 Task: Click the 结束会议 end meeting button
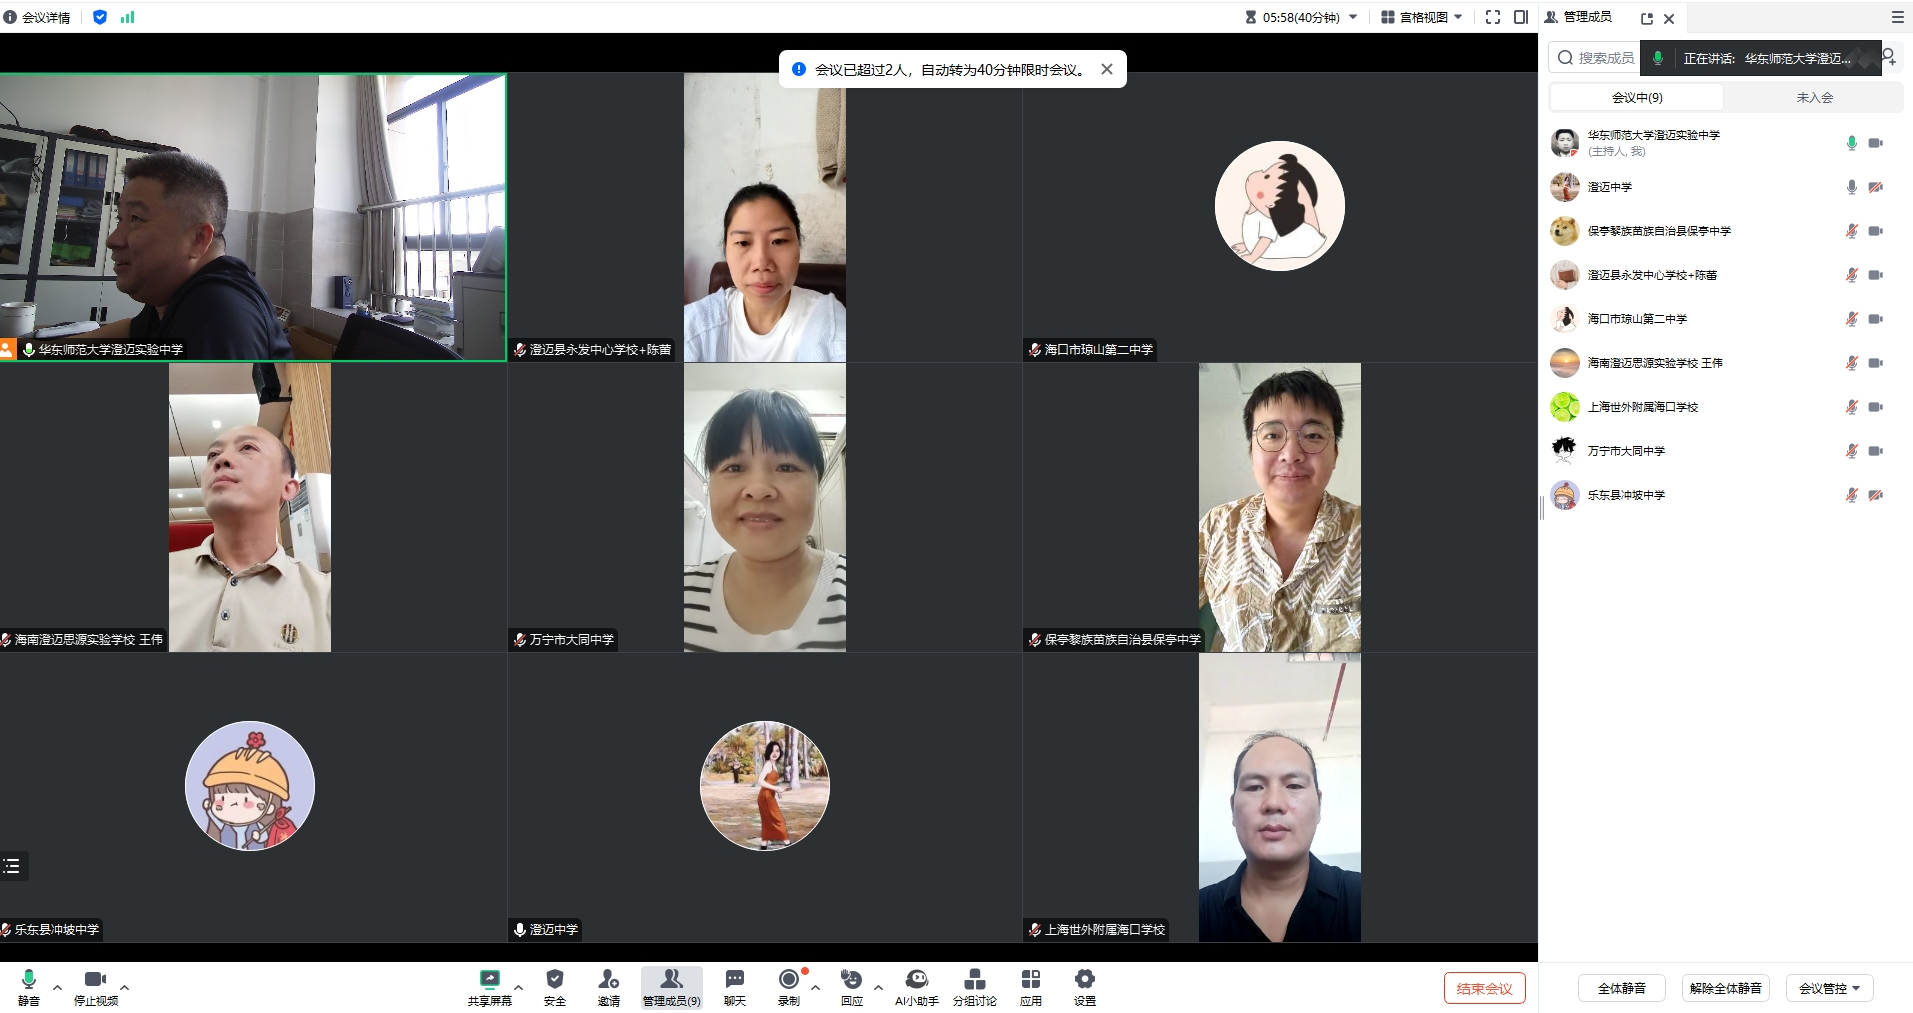coord(1484,988)
